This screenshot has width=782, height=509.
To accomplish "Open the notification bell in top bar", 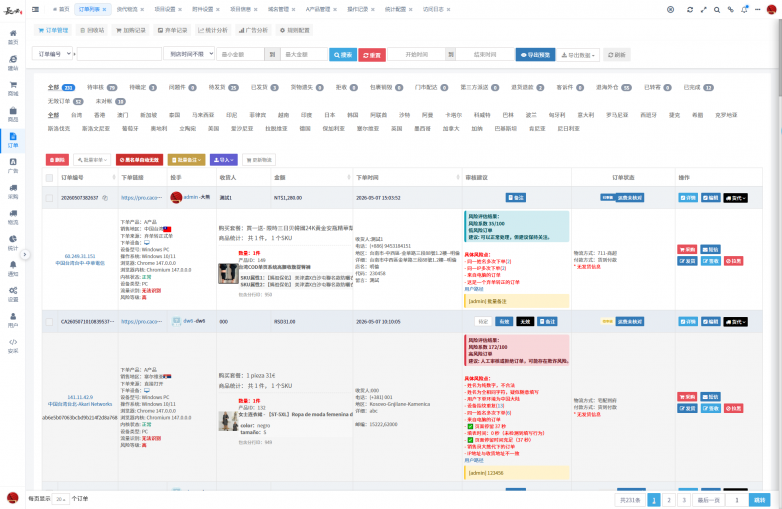I will coord(744,9).
